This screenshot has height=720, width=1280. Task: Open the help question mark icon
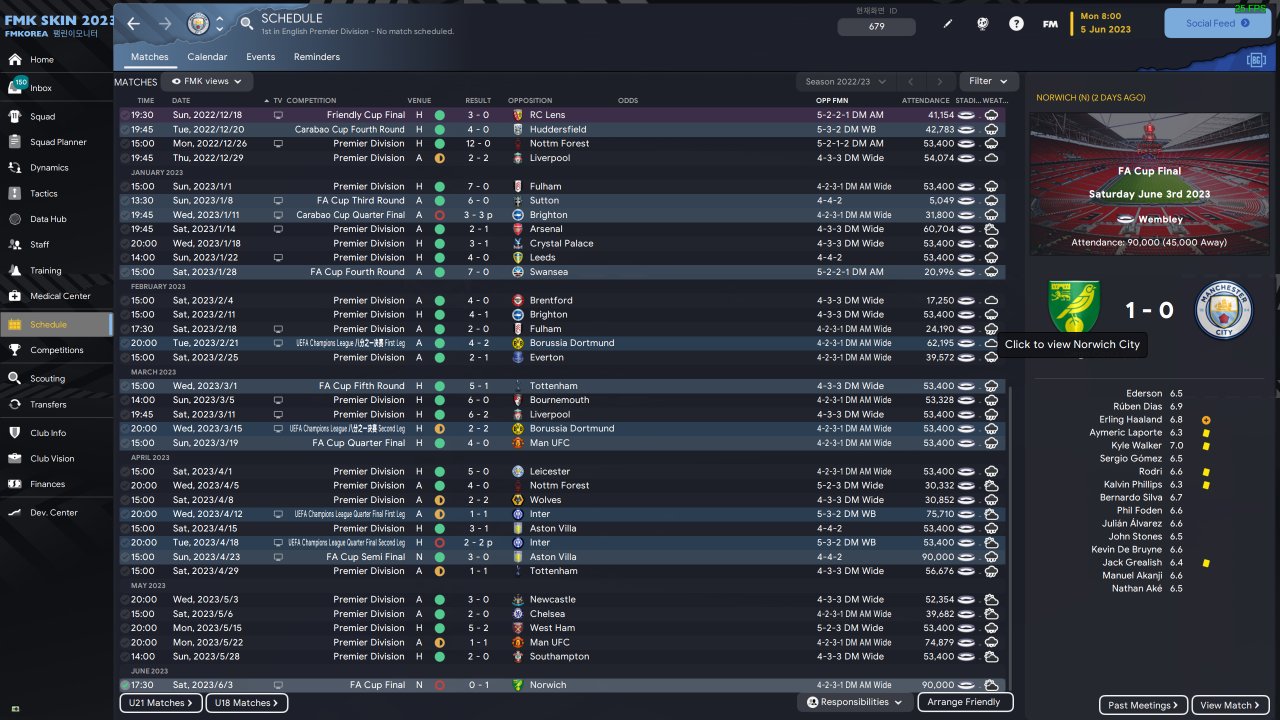pyautogui.click(x=1016, y=23)
